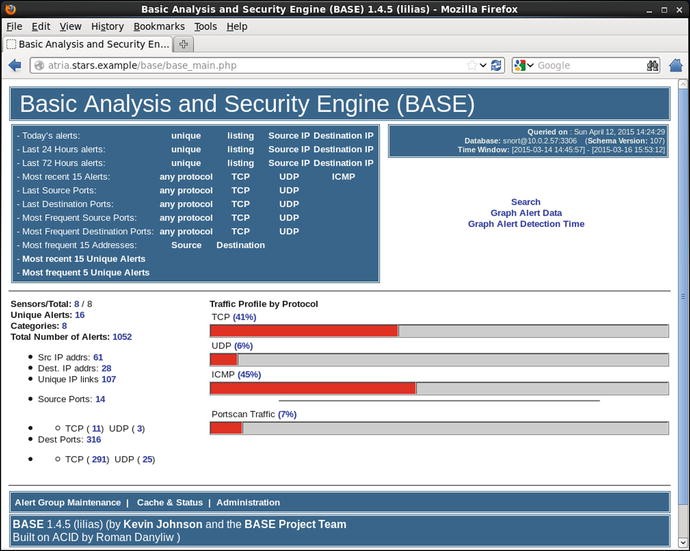690x551 pixels.
Task: Show most frequent 15 Source addresses
Action: pyautogui.click(x=186, y=245)
